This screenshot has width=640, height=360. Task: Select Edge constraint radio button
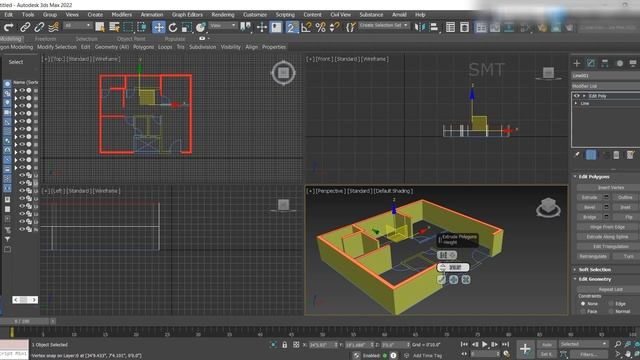click(x=611, y=304)
